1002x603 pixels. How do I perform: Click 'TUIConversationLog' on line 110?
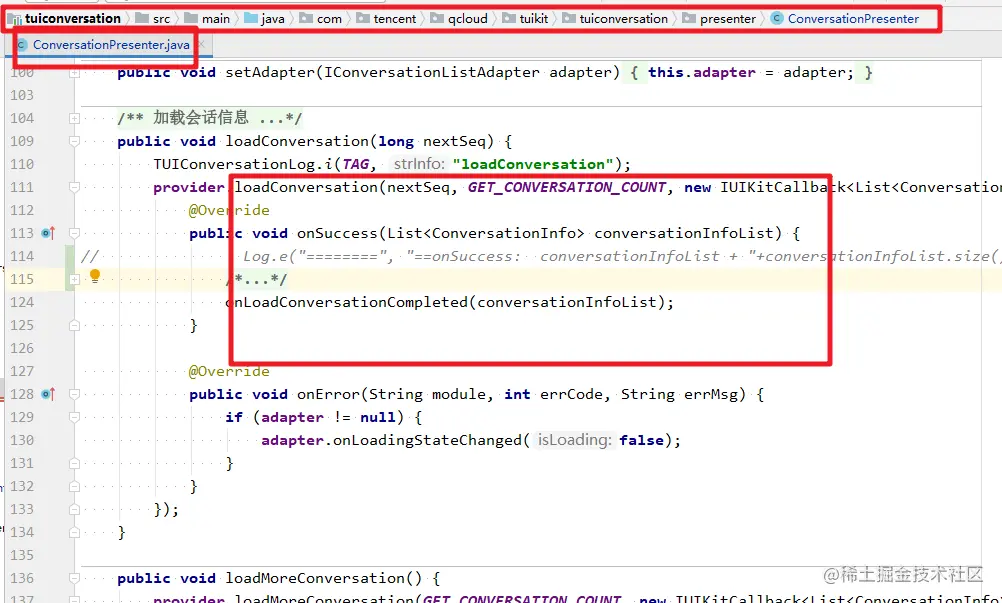click(234, 164)
